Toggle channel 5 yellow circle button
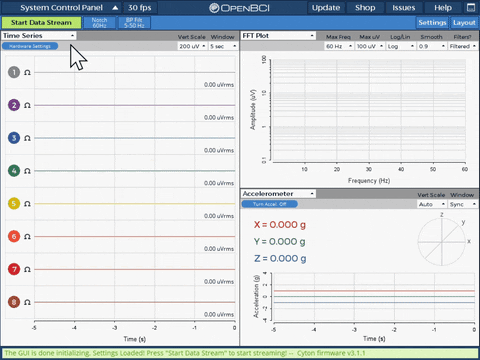Screen dimensions: 480x360 coord(14,204)
